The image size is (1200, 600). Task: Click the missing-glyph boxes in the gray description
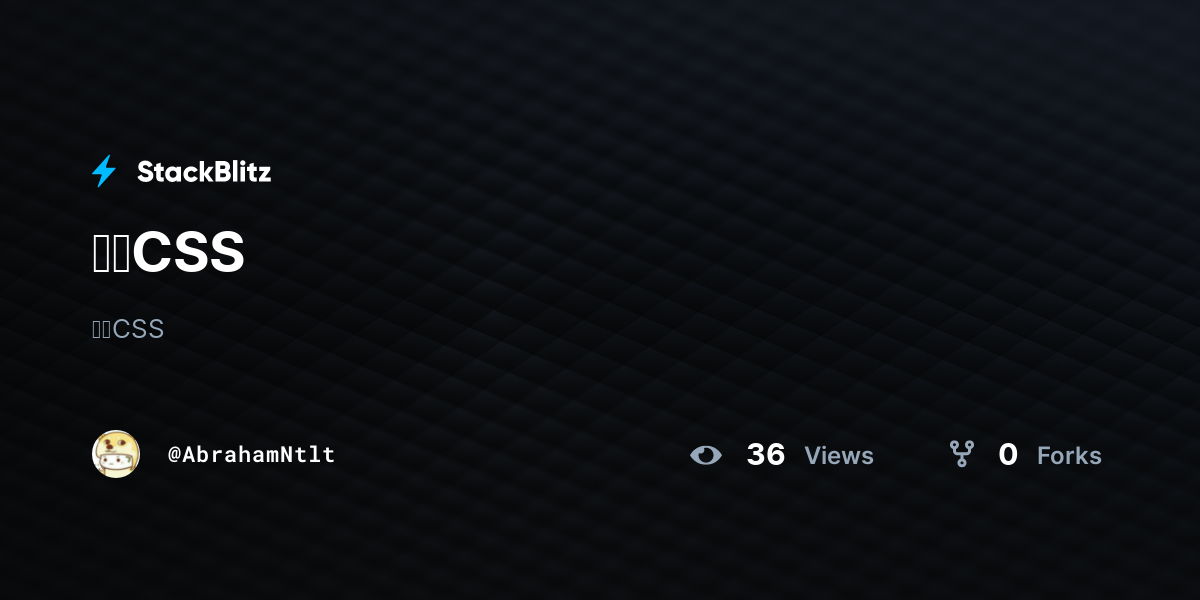101,329
